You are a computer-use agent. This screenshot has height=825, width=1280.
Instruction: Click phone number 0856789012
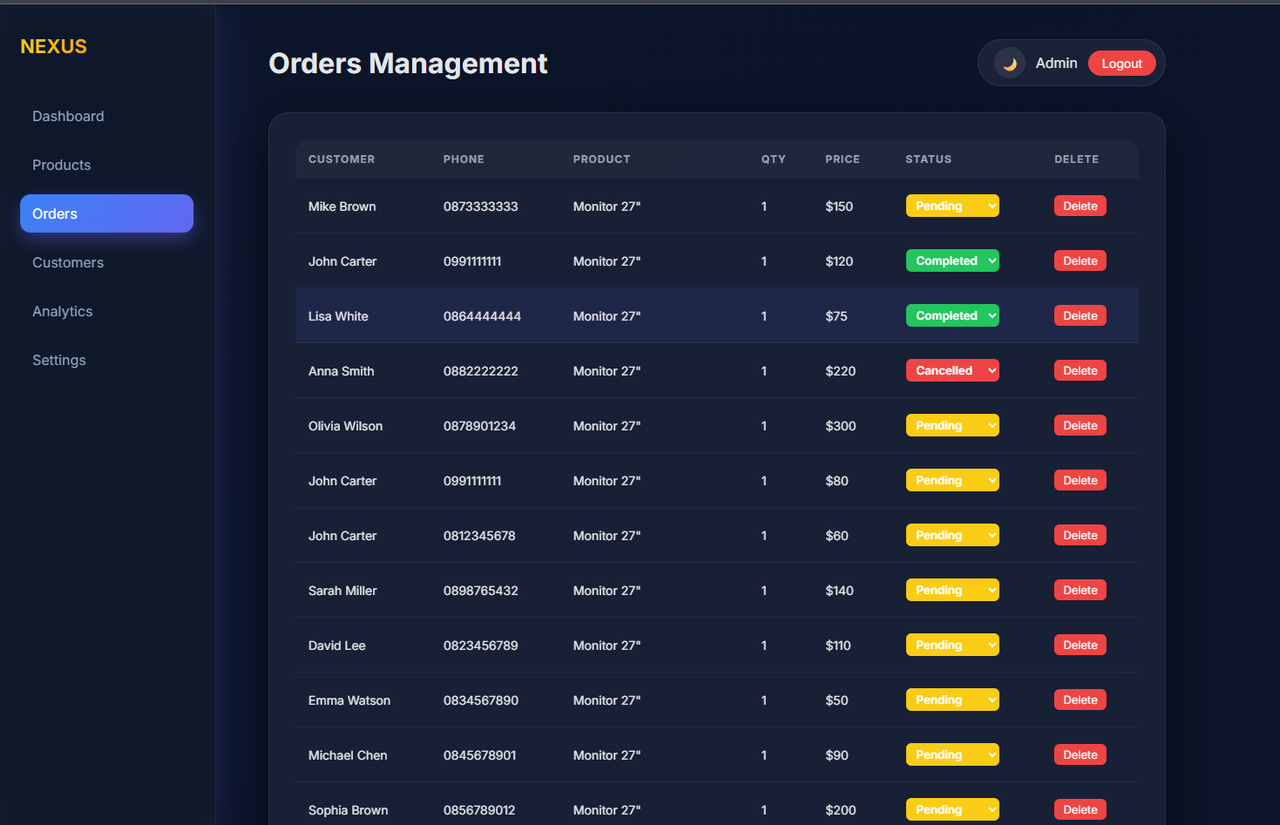(x=479, y=810)
